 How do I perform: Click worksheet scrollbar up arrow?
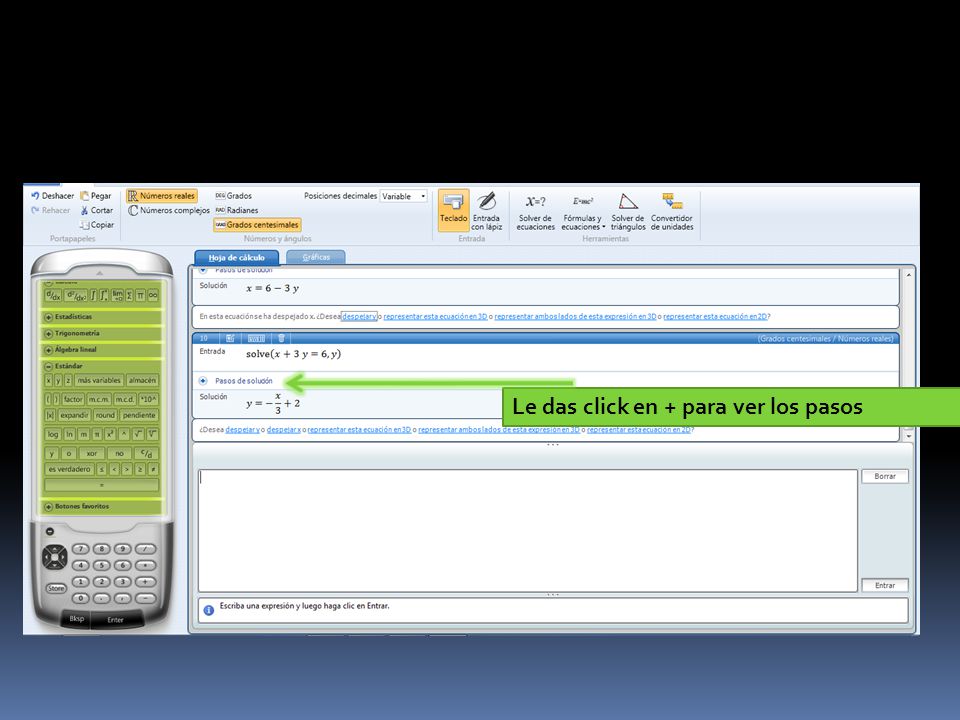(909, 276)
